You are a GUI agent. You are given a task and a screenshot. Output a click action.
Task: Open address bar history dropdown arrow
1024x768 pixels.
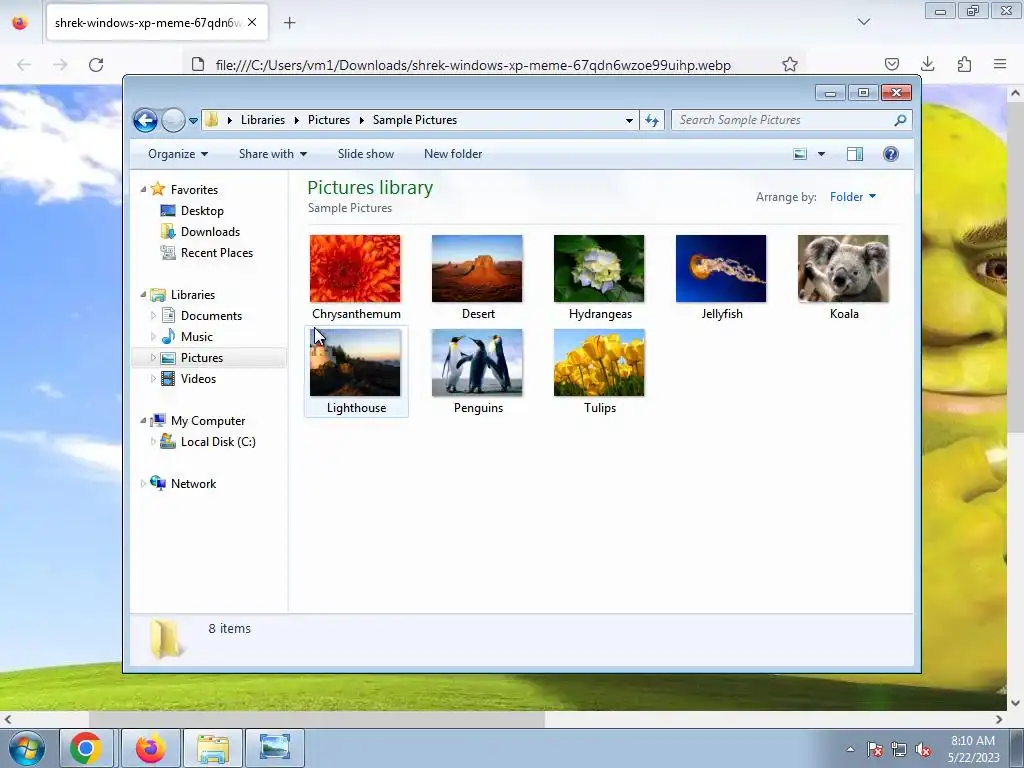629,121
